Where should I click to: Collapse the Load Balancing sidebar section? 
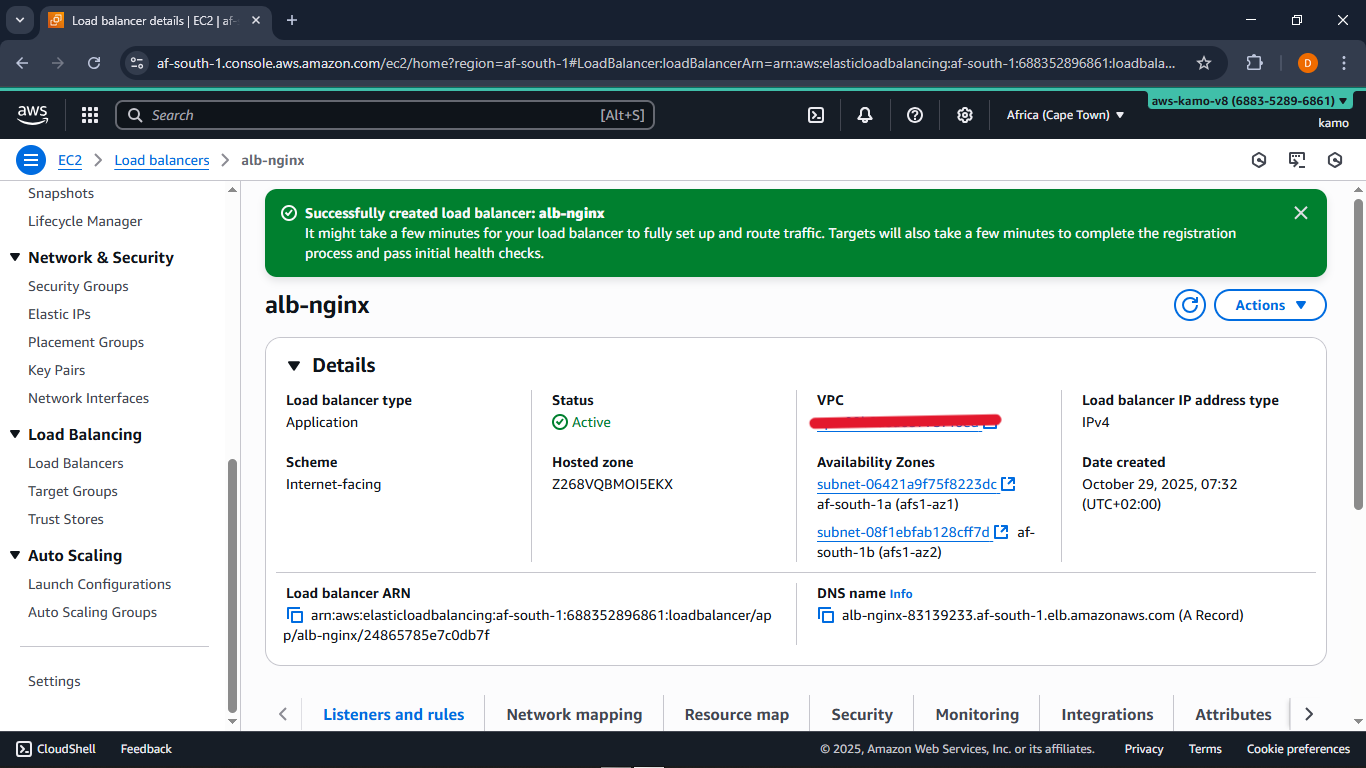(15, 435)
